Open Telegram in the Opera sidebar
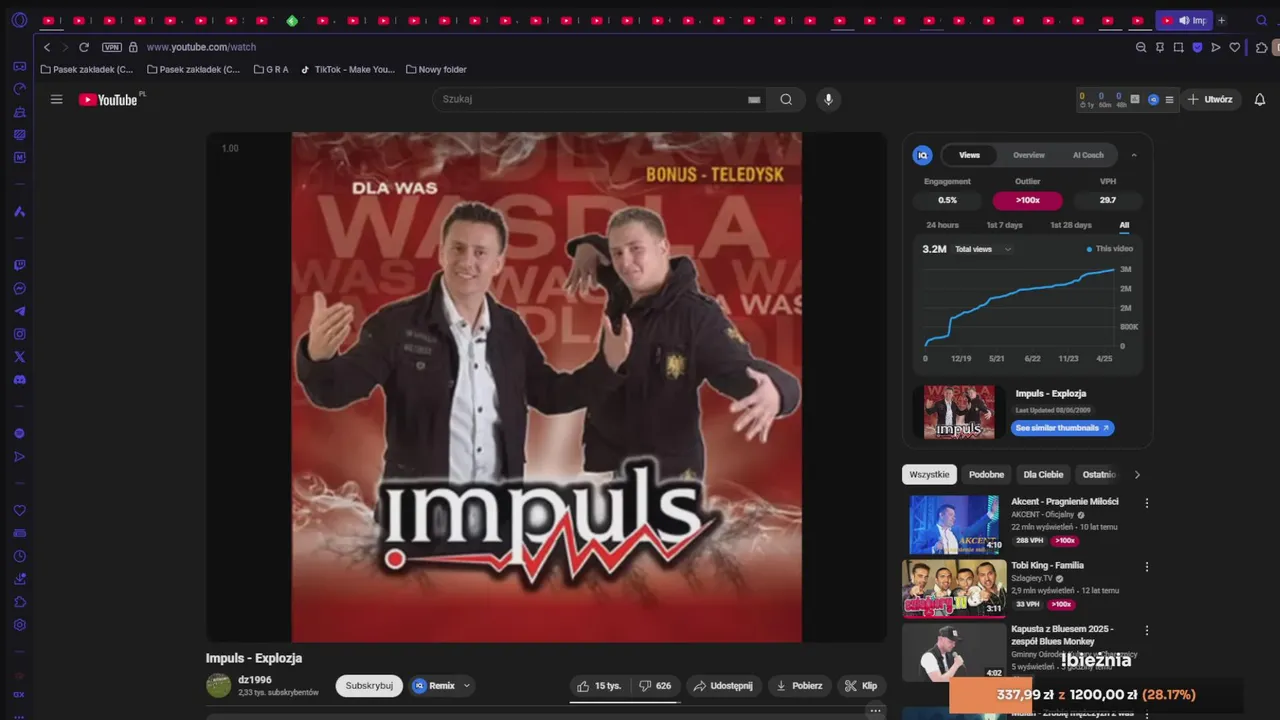Viewport: 1280px width, 720px height. tap(19, 311)
